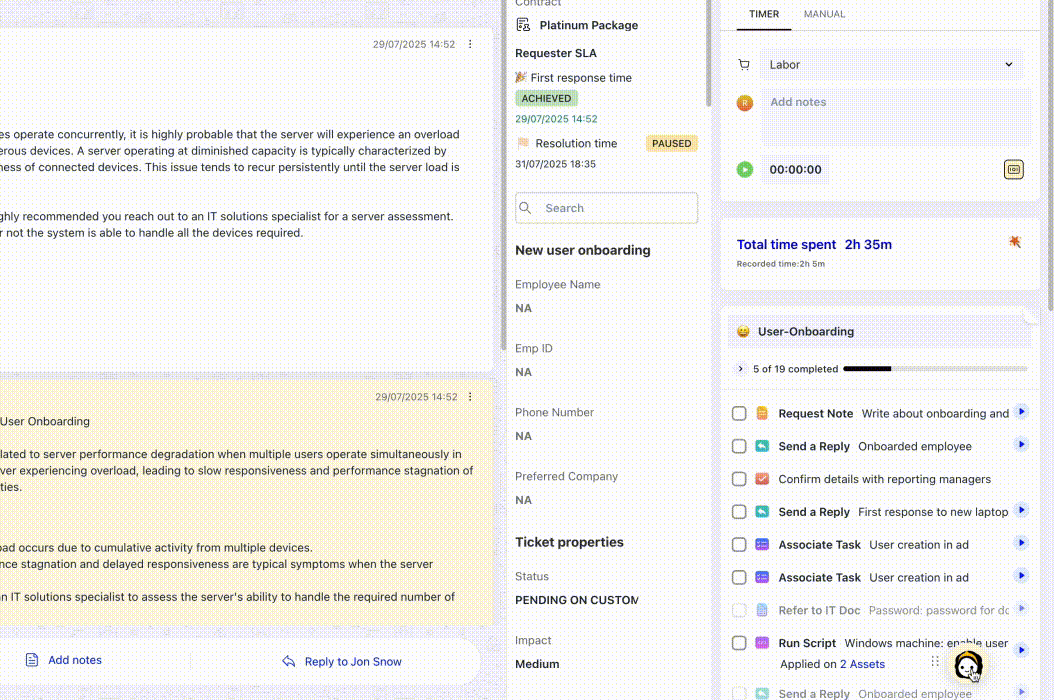Open the Status PENDING ON CUSTOMER dropdown

click(577, 600)
